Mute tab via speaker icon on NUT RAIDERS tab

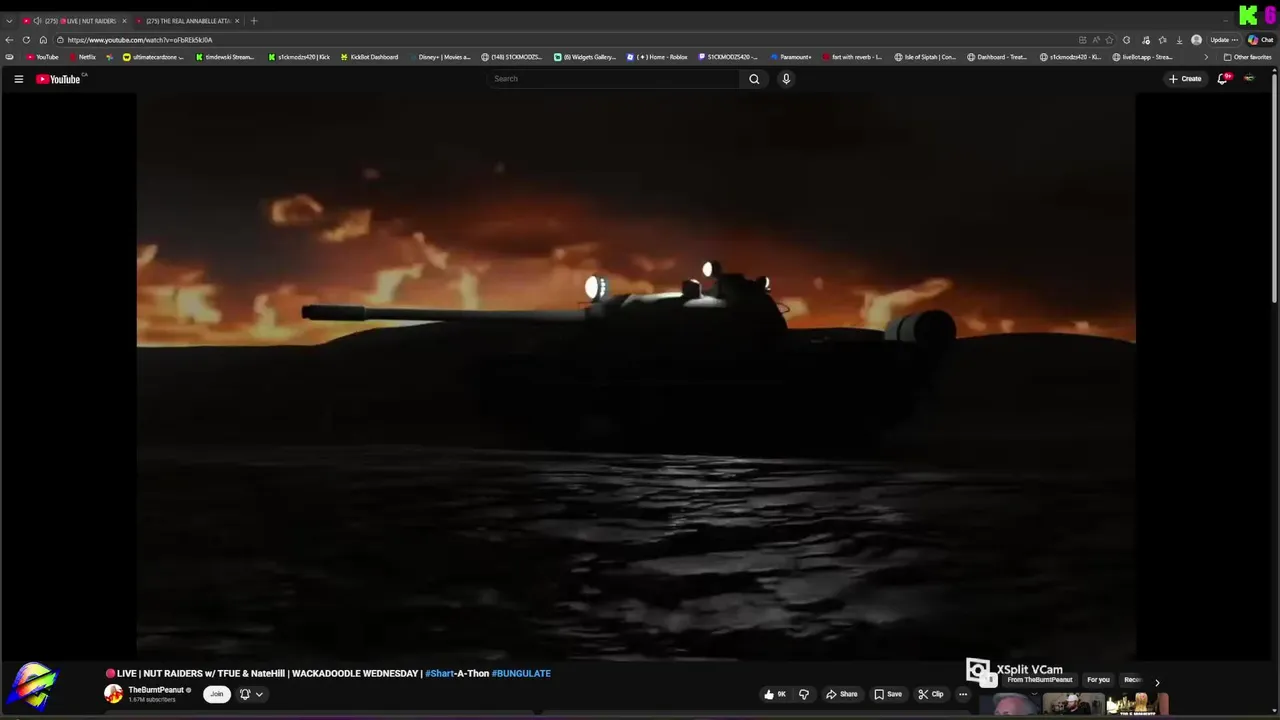tap(37, 21)
